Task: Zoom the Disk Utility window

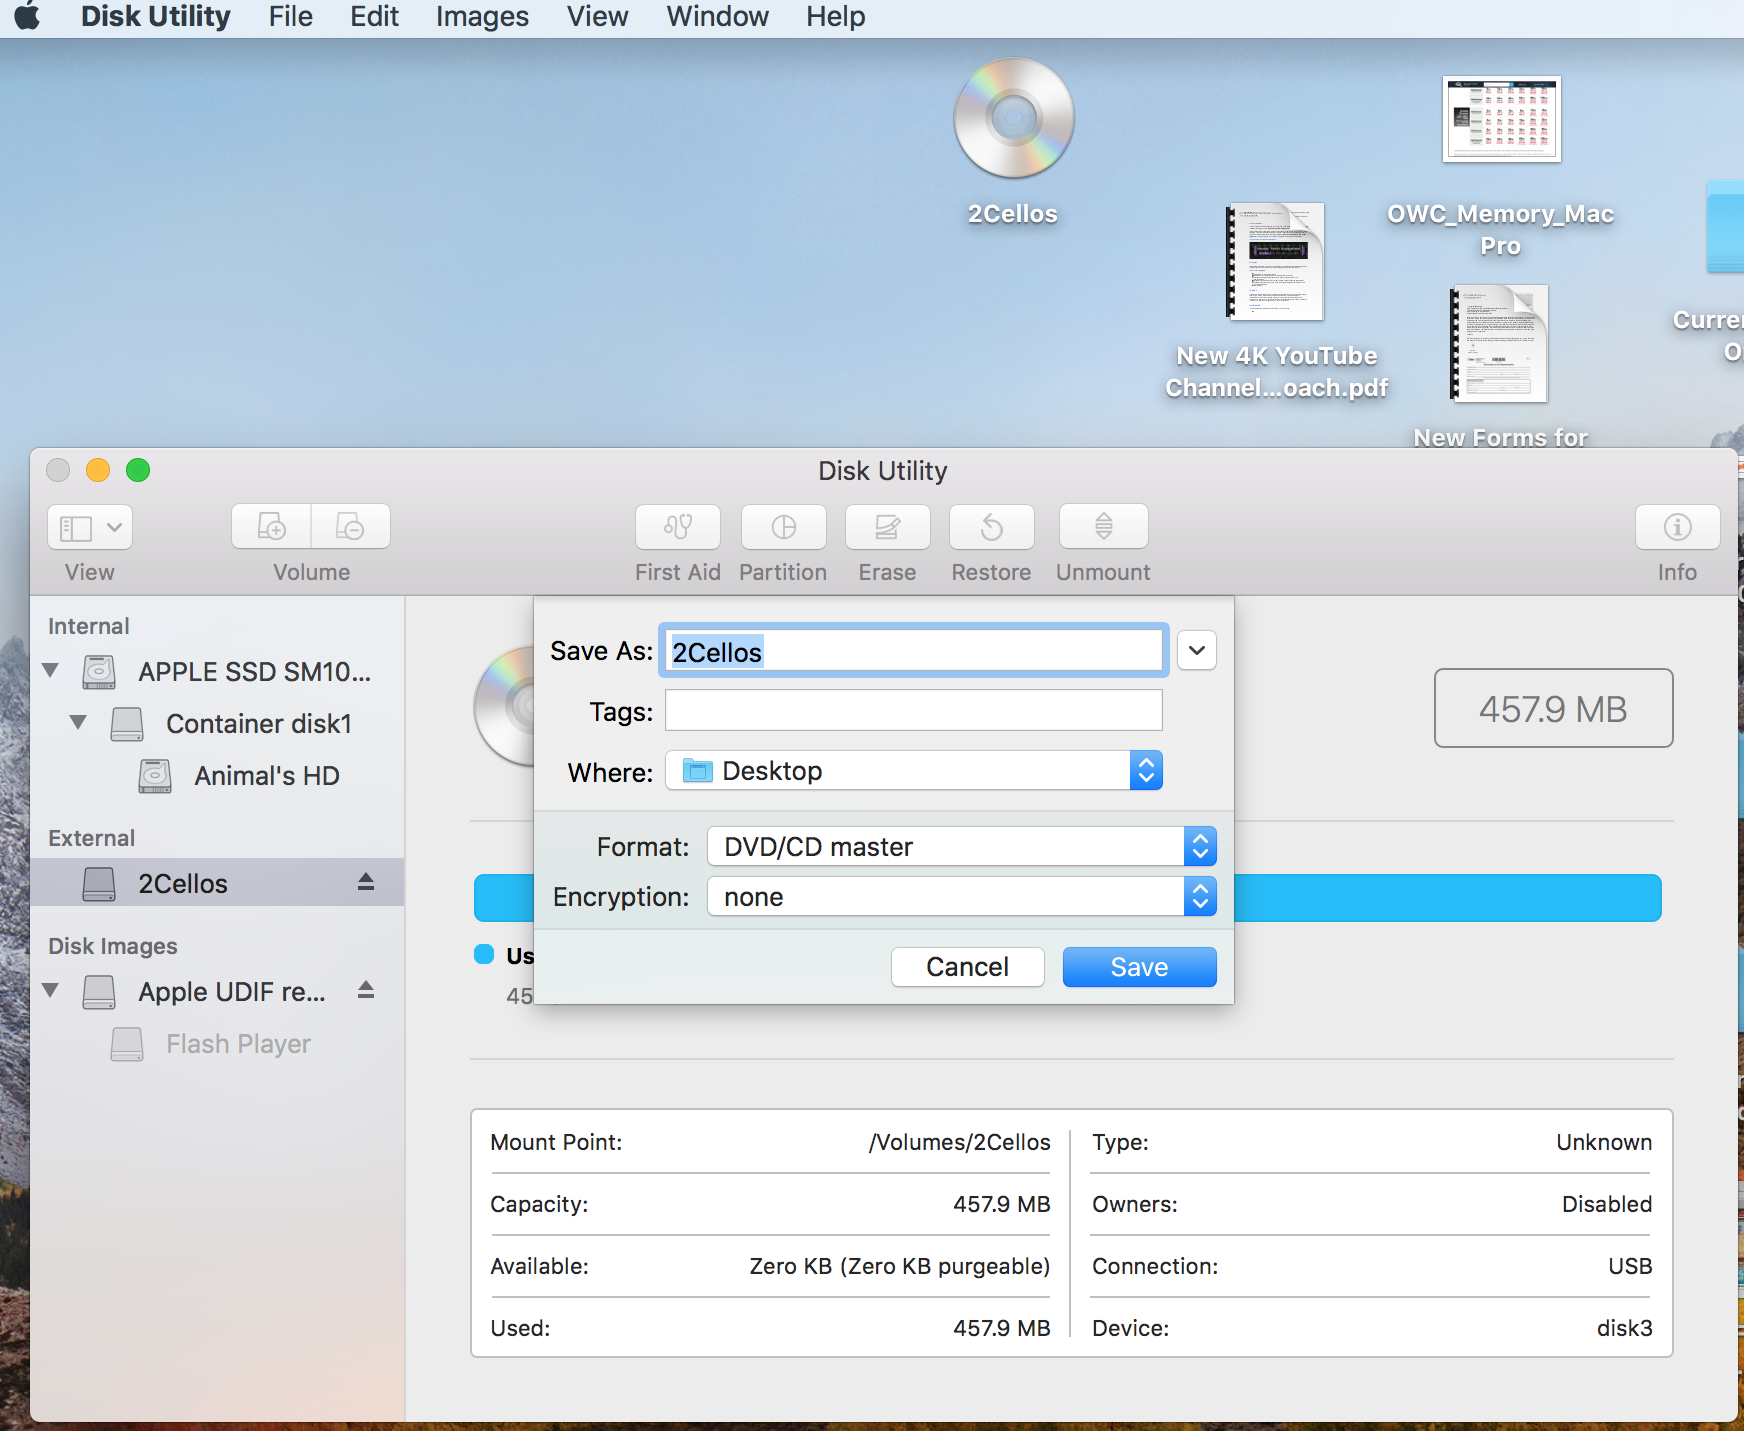Action: pyautogui.click(x=138, y=470)
